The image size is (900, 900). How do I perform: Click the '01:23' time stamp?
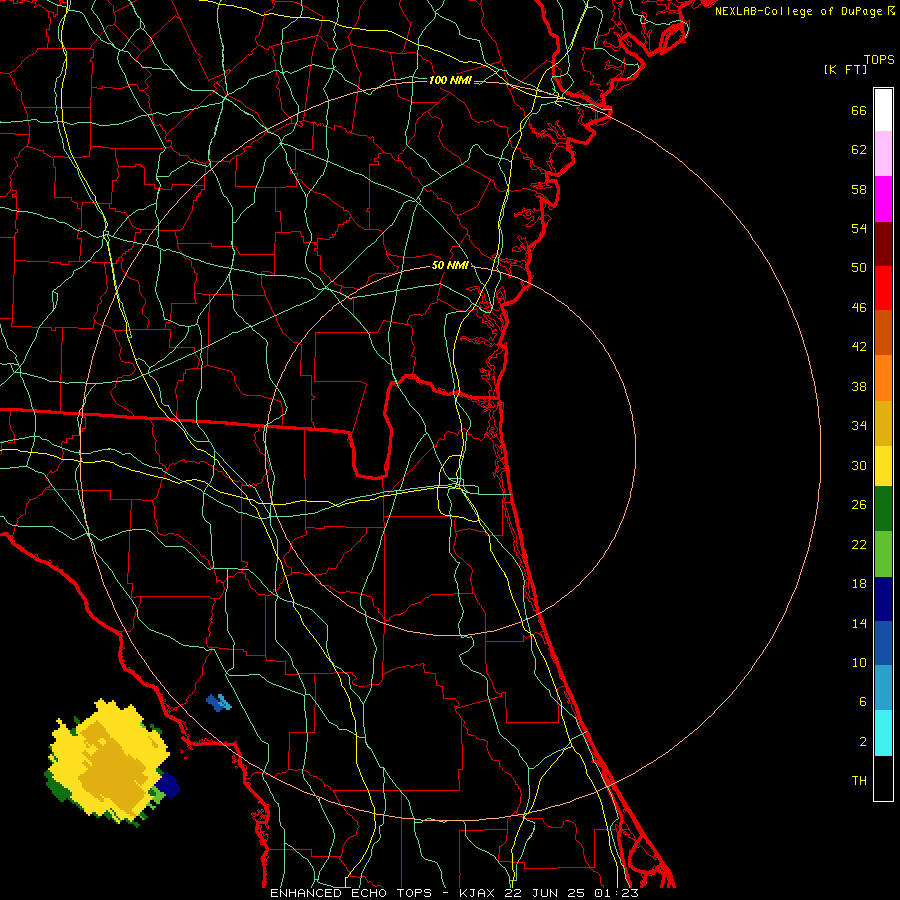point(617,893)
